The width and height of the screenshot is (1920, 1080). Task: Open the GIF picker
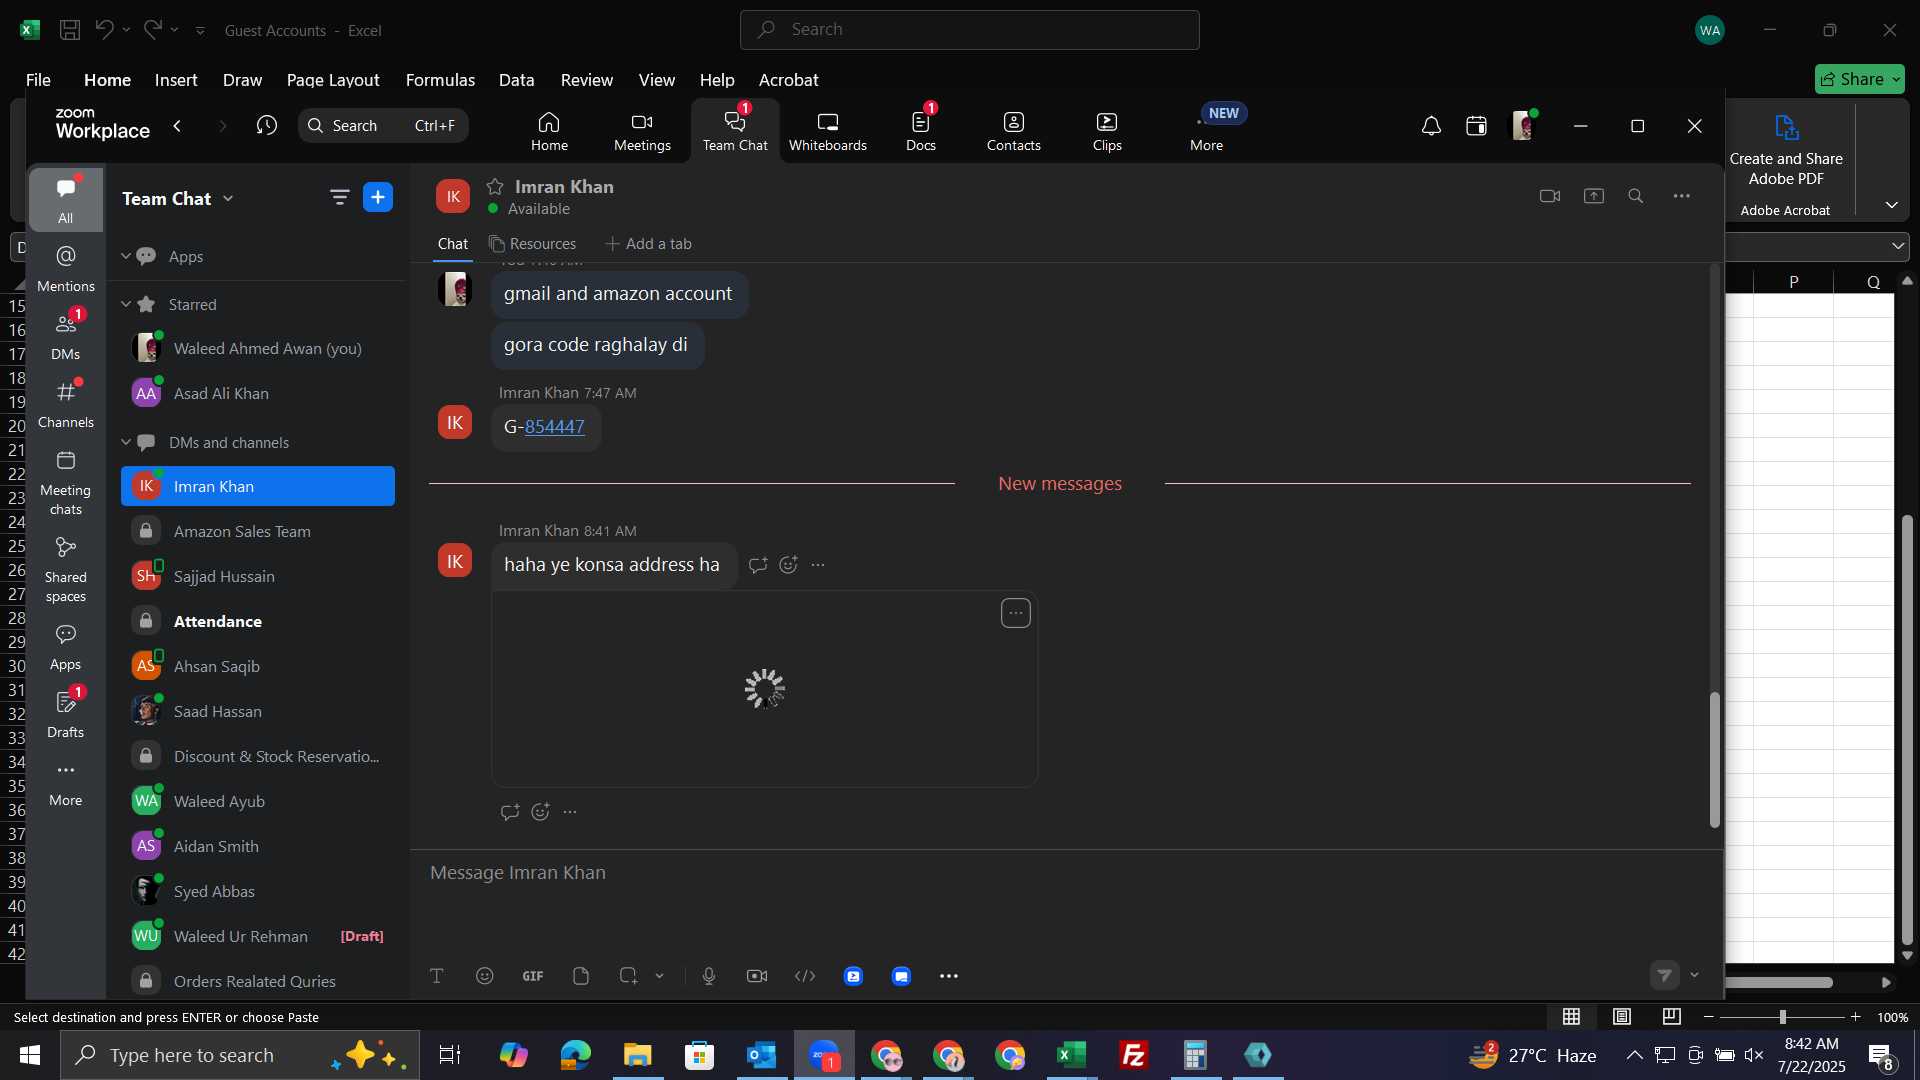pos(533,976)
